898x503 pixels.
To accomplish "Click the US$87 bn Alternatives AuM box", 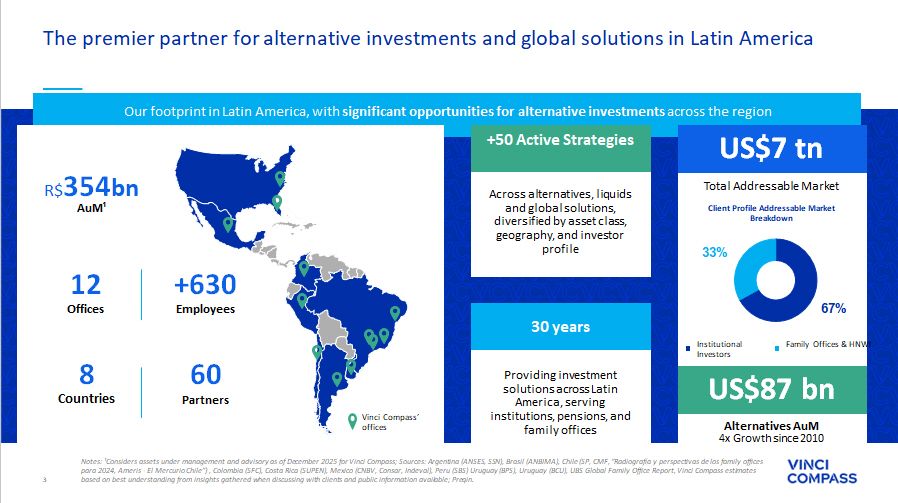I will (771, 390).
